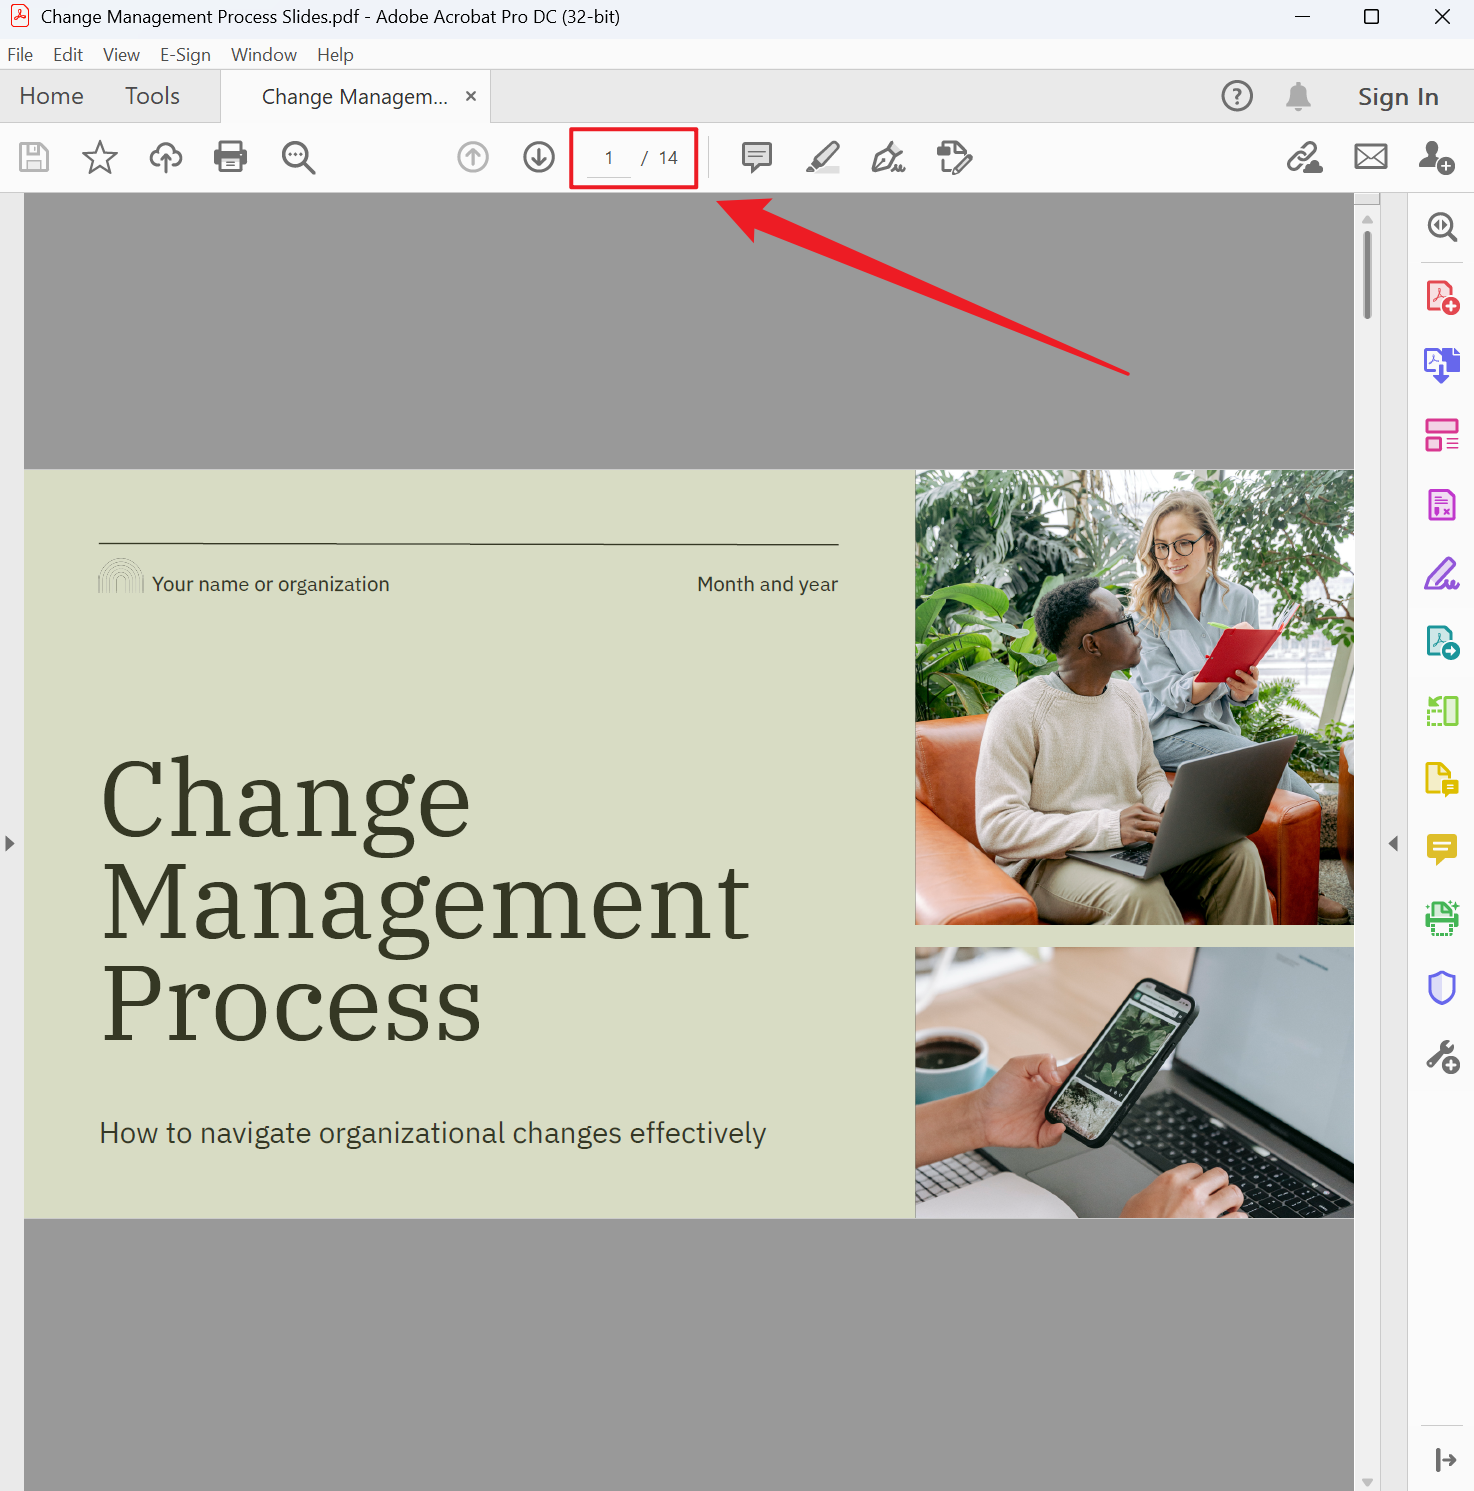
Task: Switch to the Tools tab
Action: click(152, 96)
